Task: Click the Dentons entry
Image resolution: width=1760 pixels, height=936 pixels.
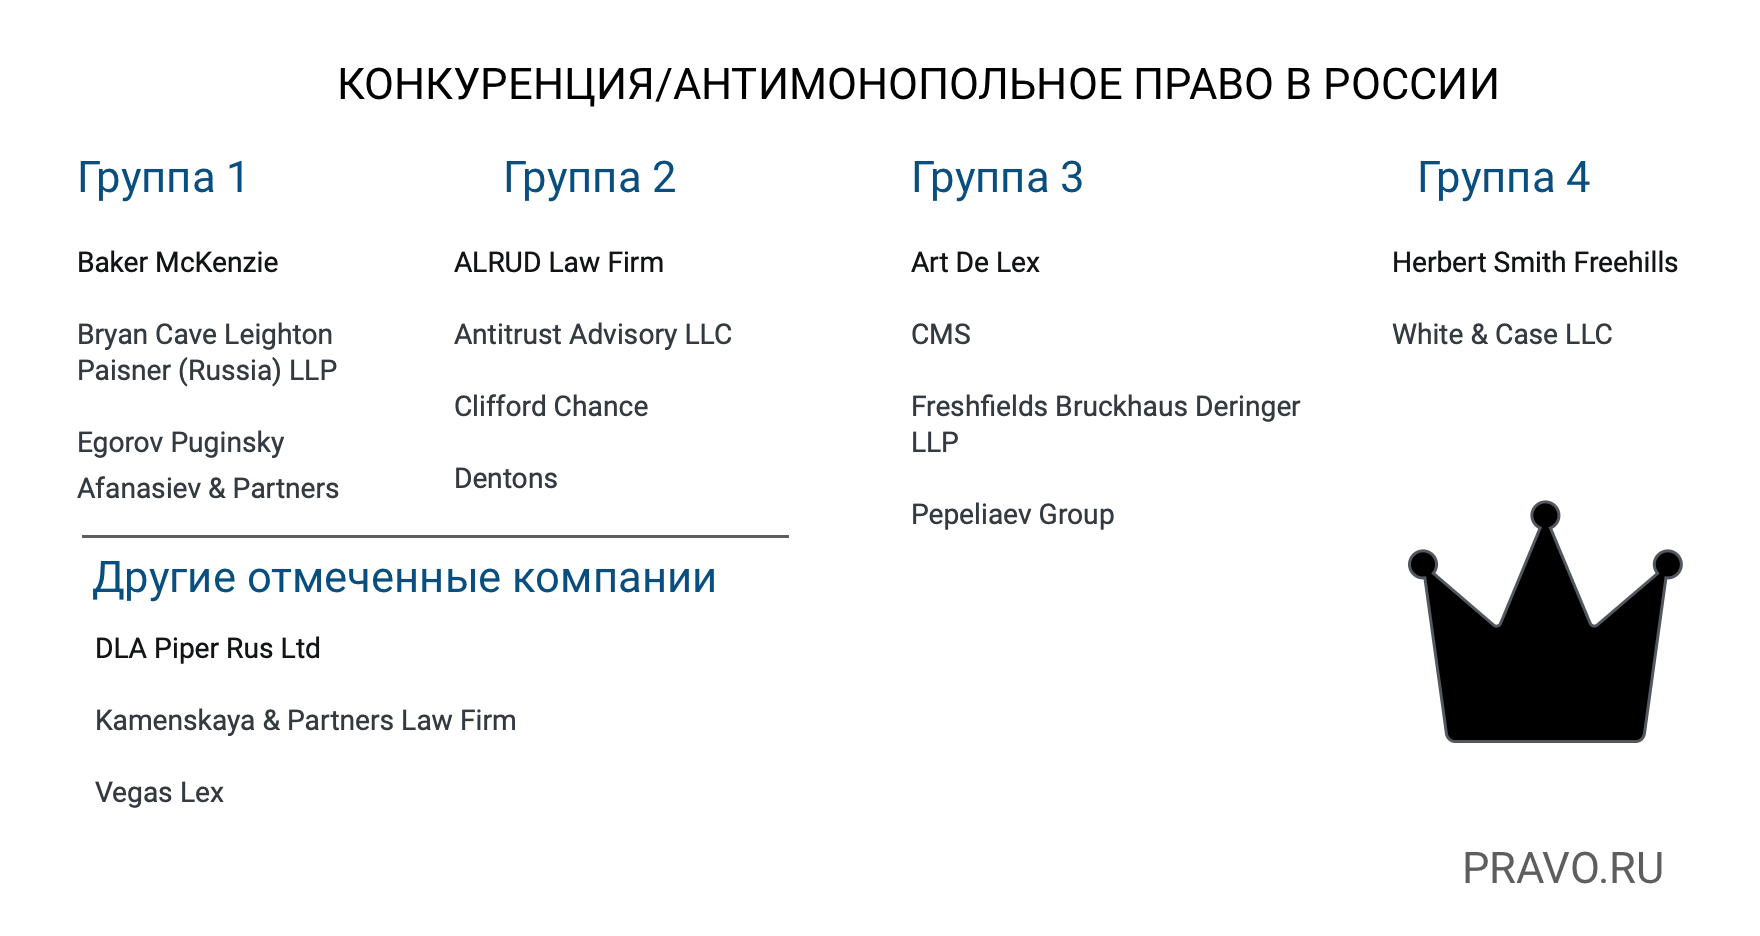Action: (506, 478)
